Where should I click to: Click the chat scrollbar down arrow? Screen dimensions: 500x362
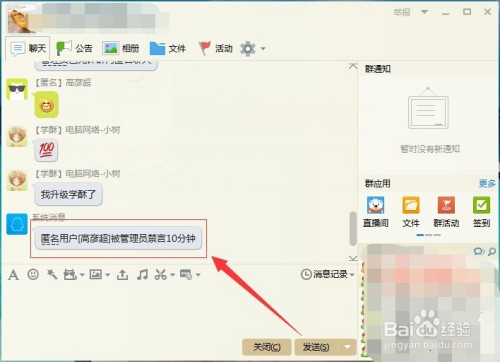click(x=353, y=258)
